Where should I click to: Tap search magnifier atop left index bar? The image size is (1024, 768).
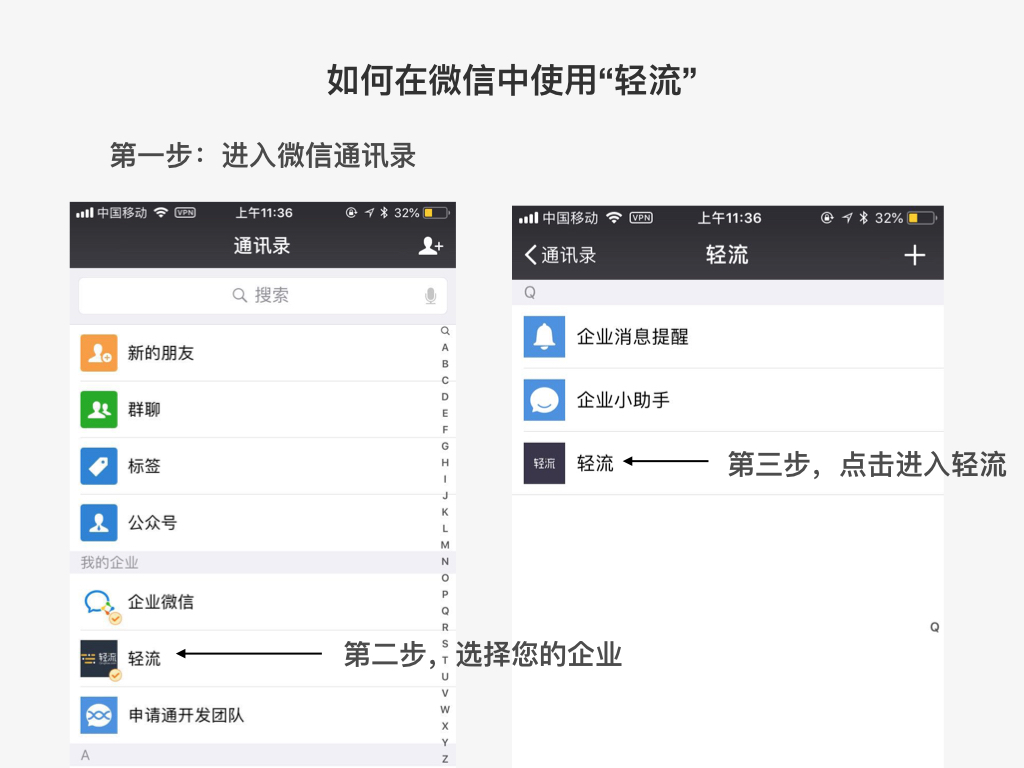click(445, 331)
